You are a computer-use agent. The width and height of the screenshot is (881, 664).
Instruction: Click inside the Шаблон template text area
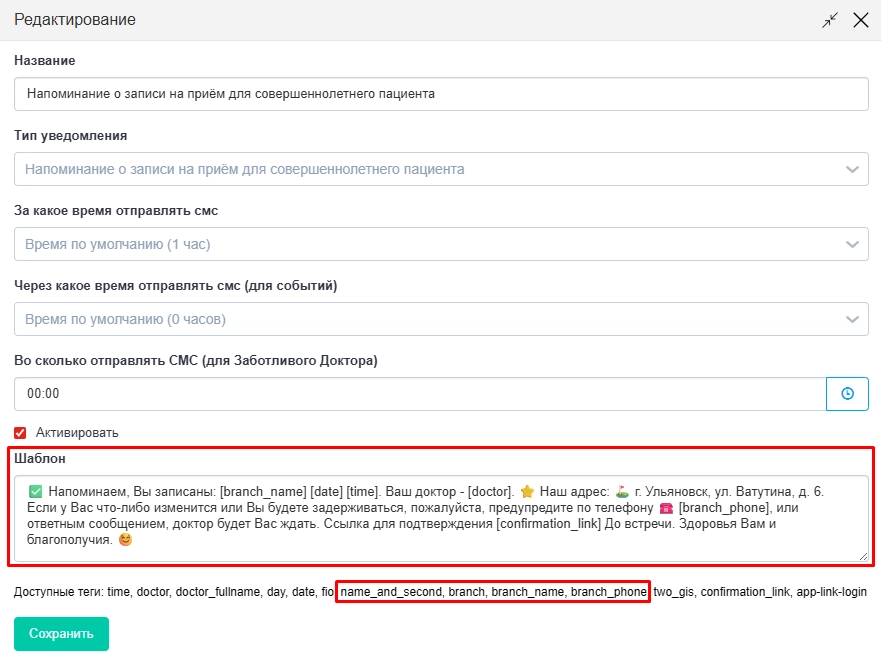pyautogui.click(x=441, y=519)
